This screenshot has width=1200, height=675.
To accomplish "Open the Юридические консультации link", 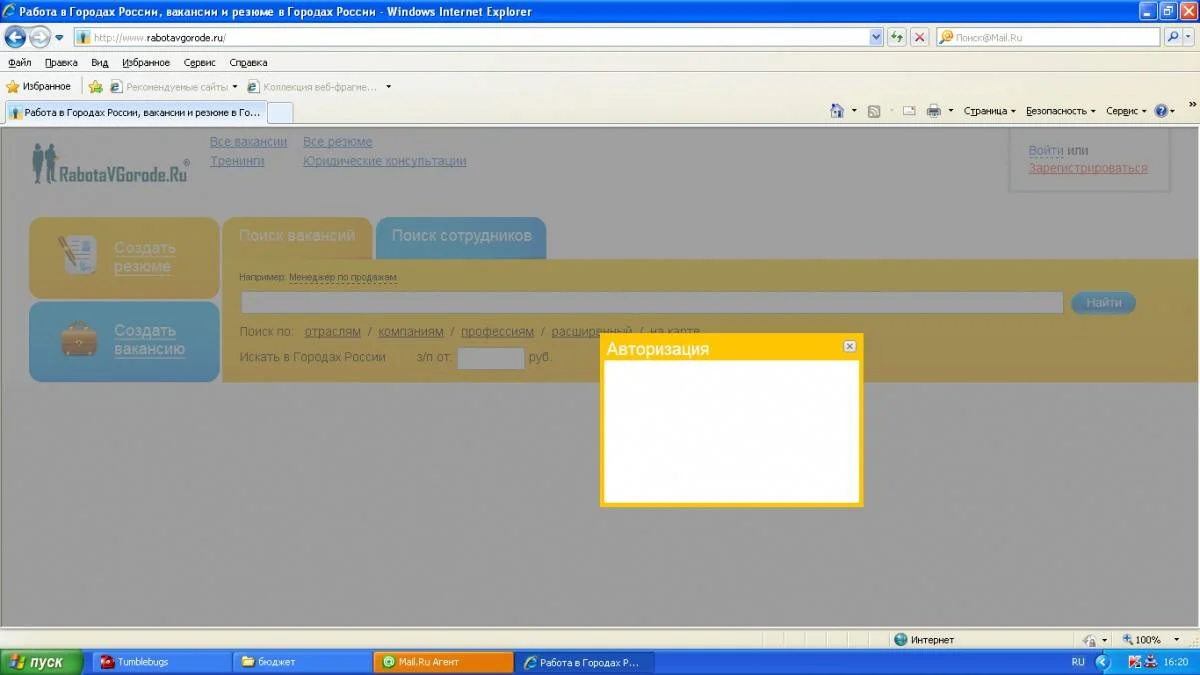I will tap(384, 161).
